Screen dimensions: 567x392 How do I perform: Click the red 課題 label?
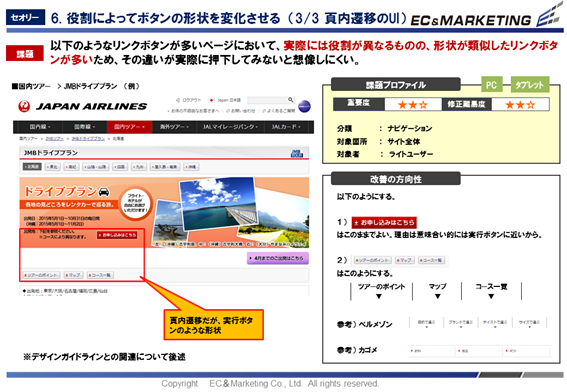click(x=25, y=54)
